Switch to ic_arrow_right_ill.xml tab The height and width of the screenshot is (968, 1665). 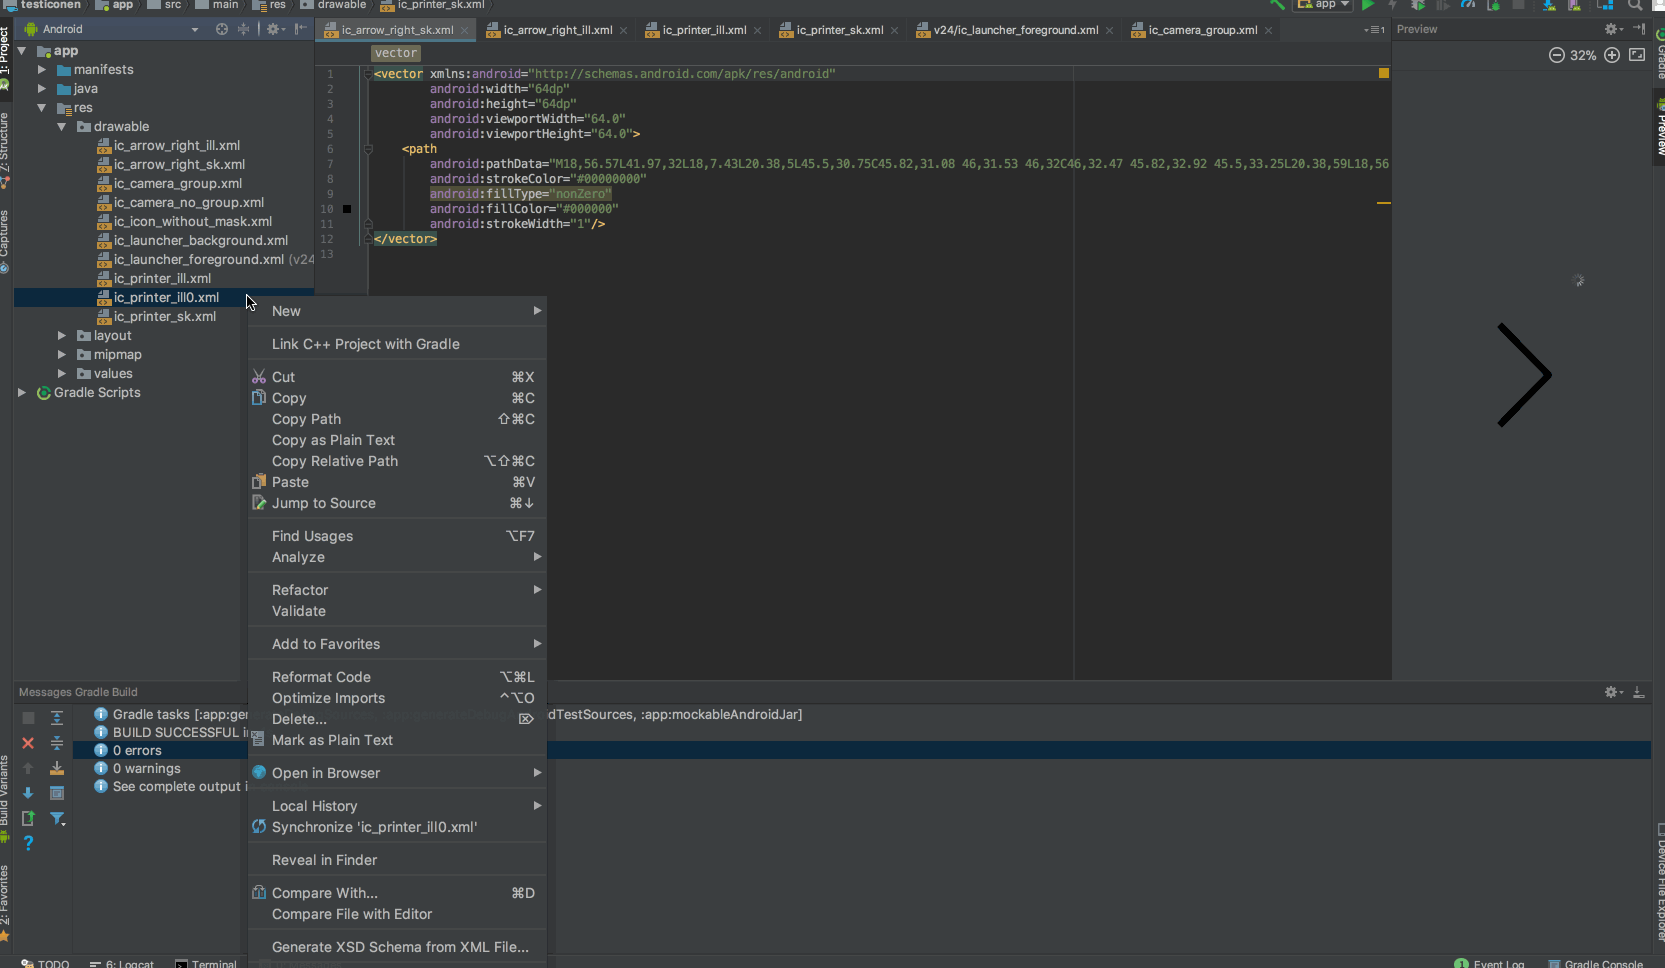tap(556, 30)
